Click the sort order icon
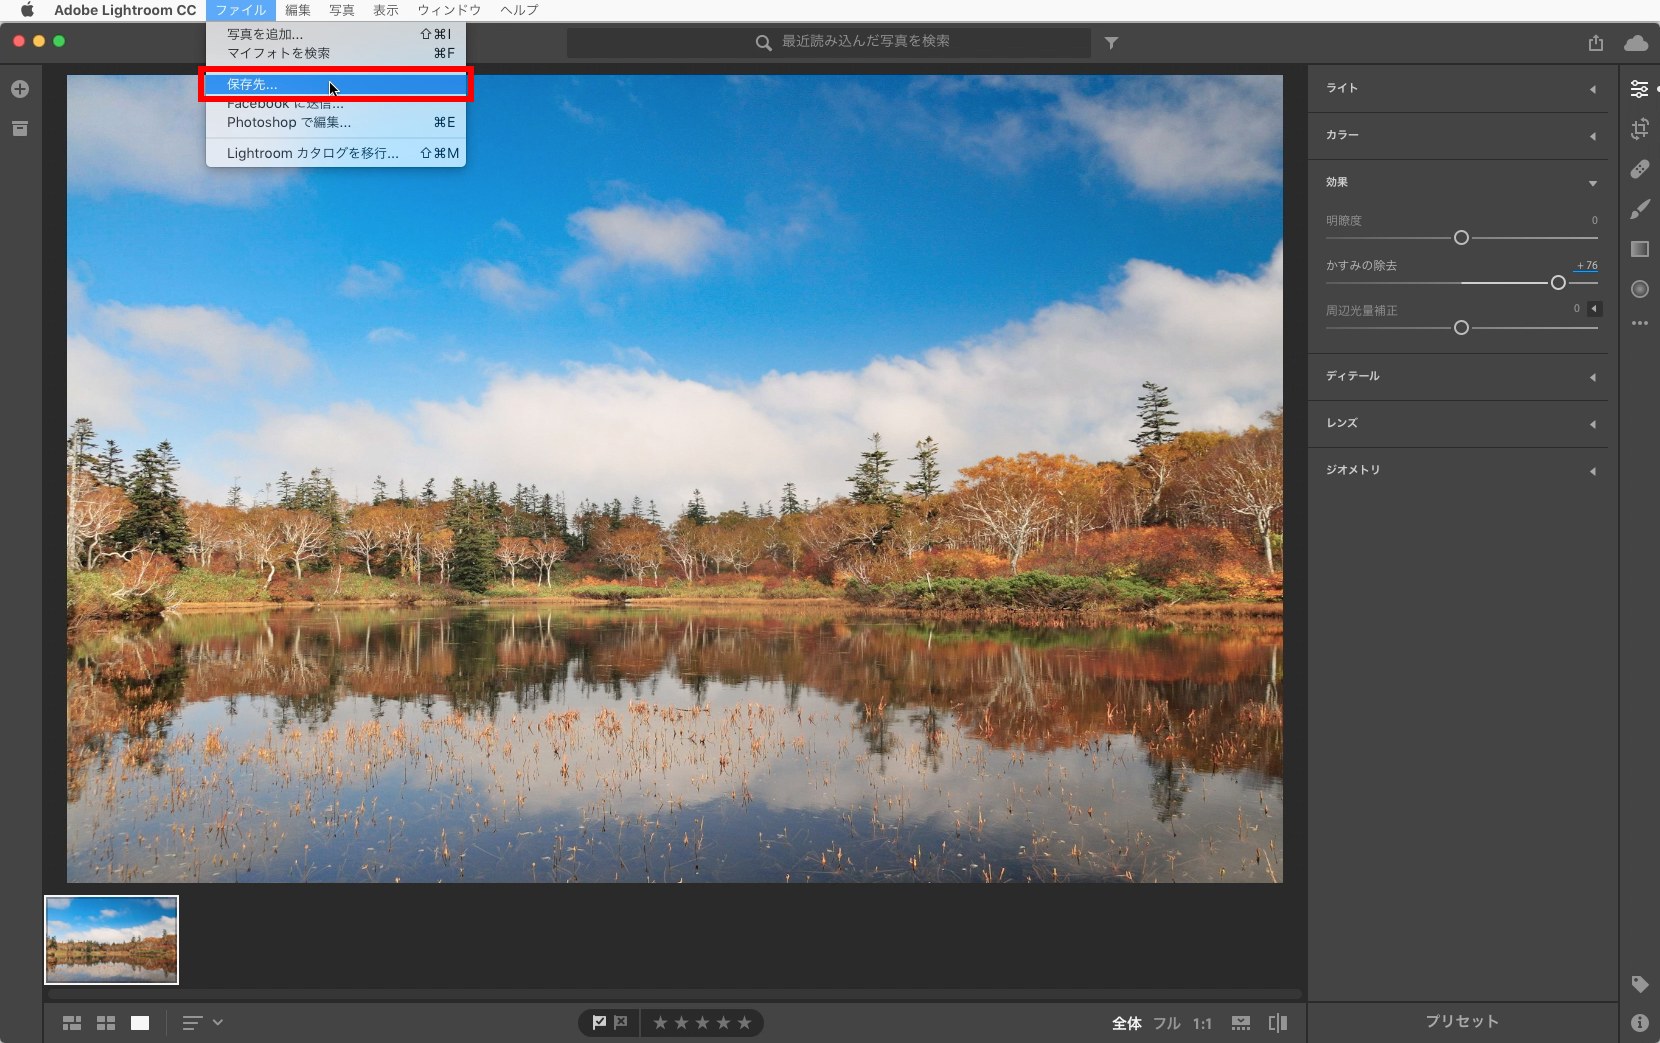This screenshot has height=1043, width=1660. click(192, 1023)
